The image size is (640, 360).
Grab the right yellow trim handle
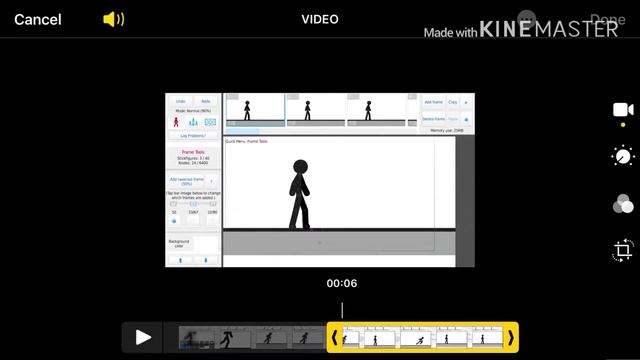[511, 338]
